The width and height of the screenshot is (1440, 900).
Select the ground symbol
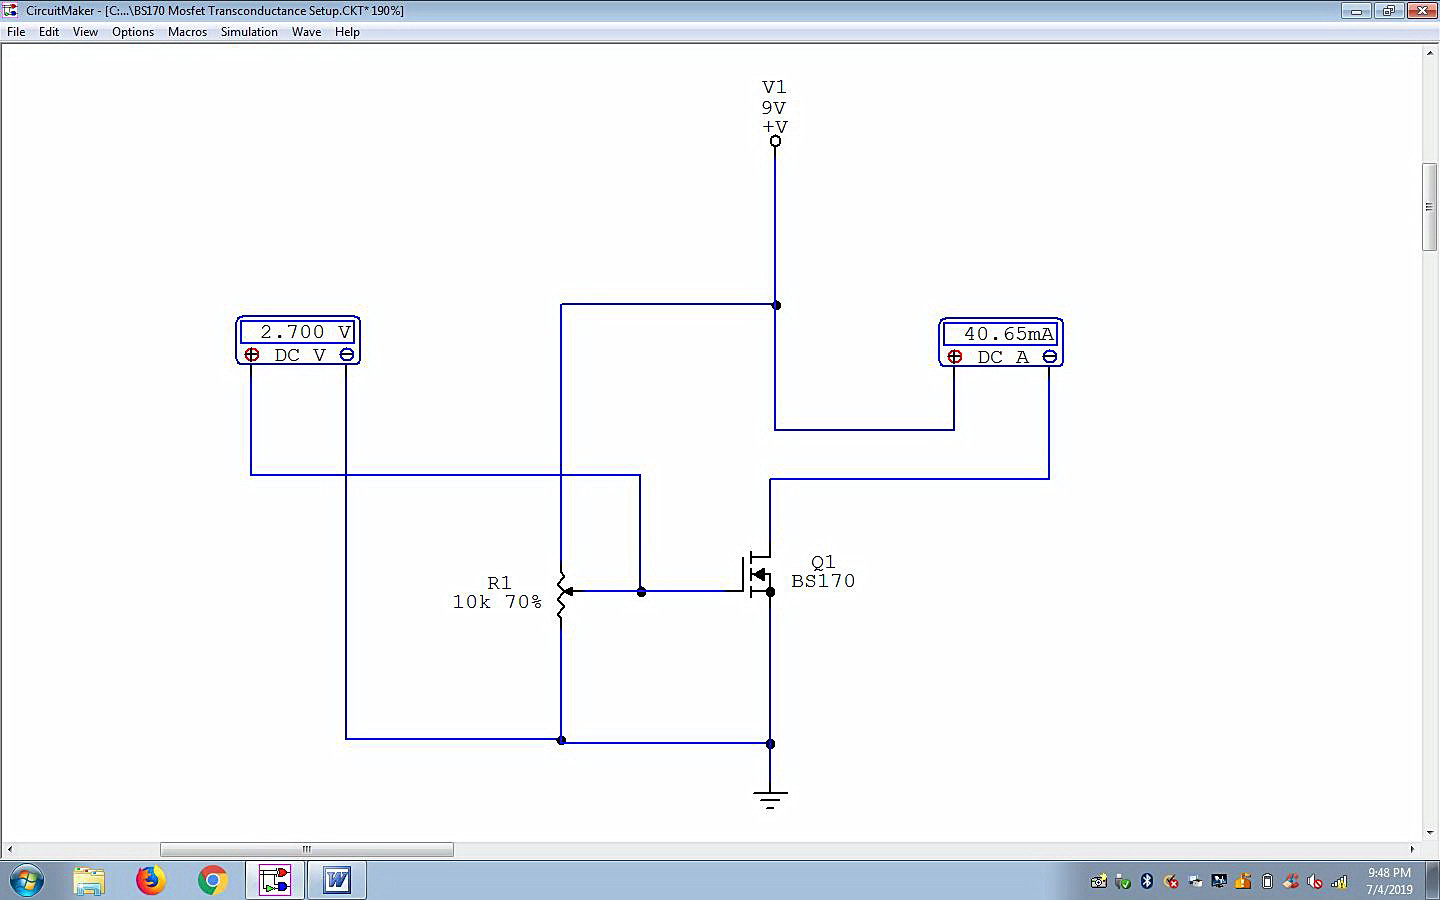click(x=770, y=799)
